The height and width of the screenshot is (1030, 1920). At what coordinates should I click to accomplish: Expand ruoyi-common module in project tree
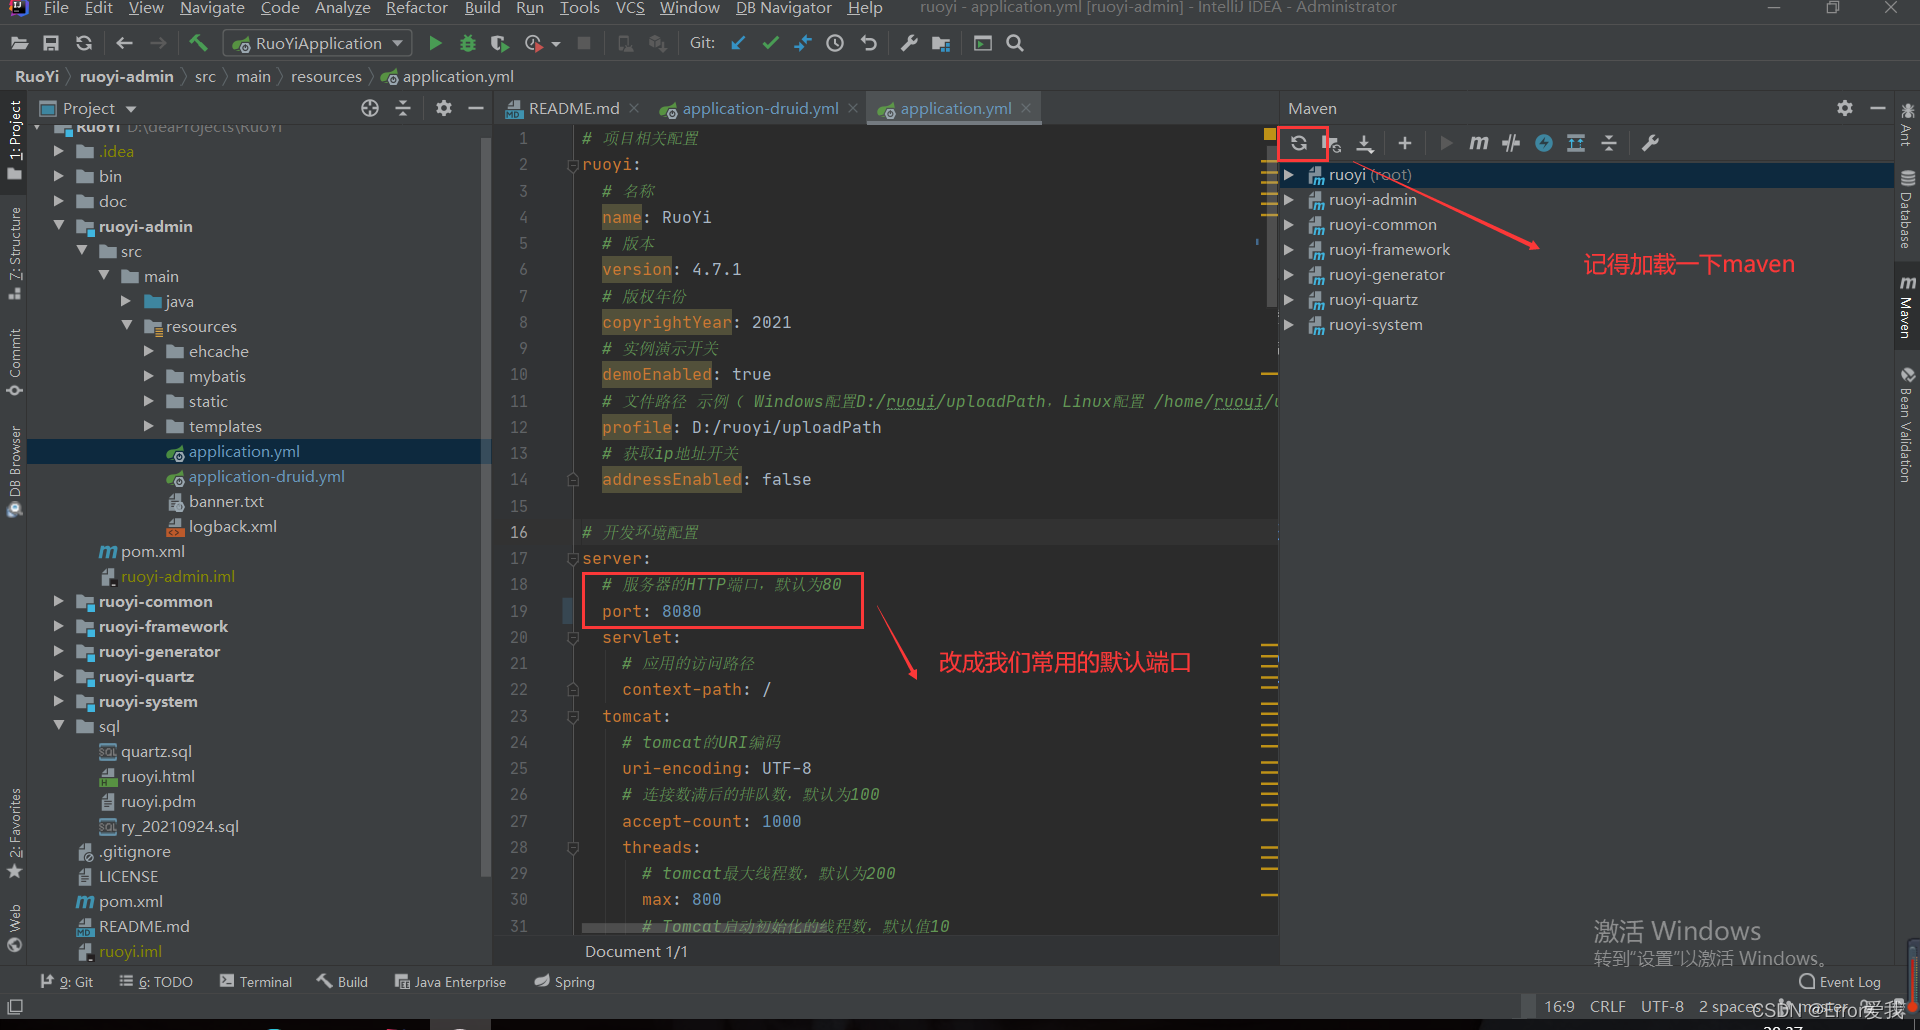[x=58, y=601]
